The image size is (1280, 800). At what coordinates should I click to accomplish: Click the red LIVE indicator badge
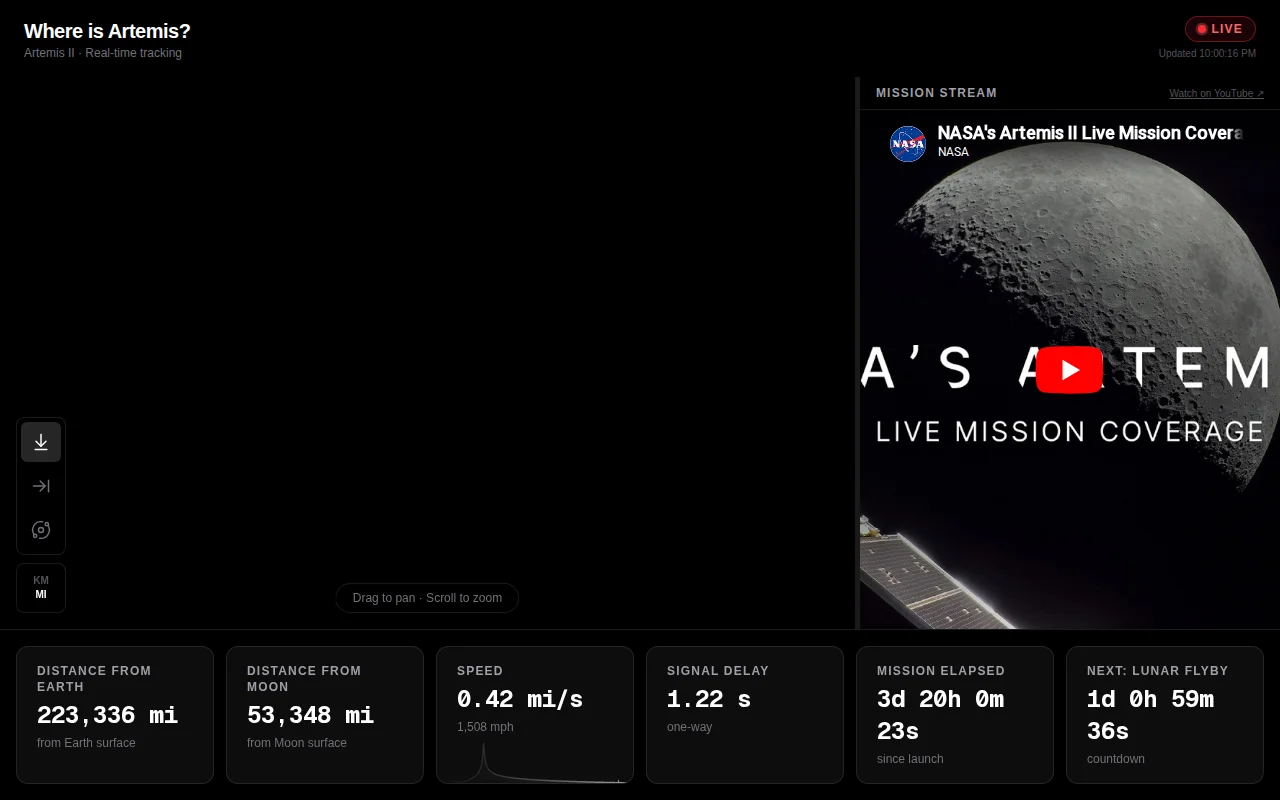click(x=1220, y=29)
